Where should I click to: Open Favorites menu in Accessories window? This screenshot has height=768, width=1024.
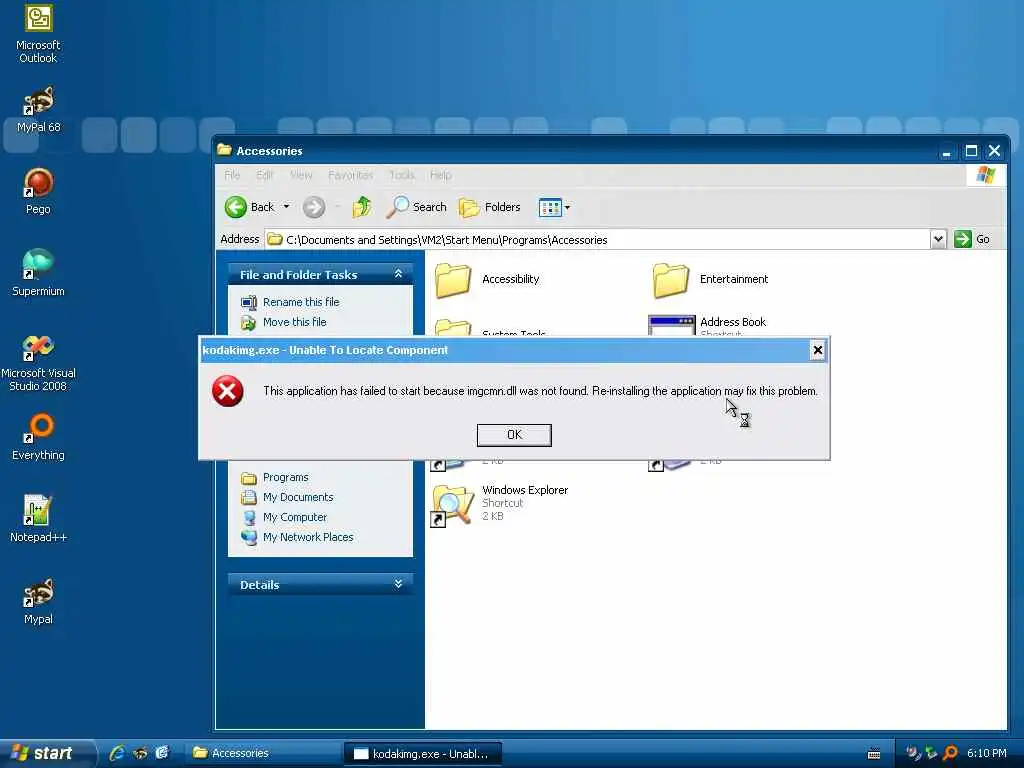click(x=350, y=175)
